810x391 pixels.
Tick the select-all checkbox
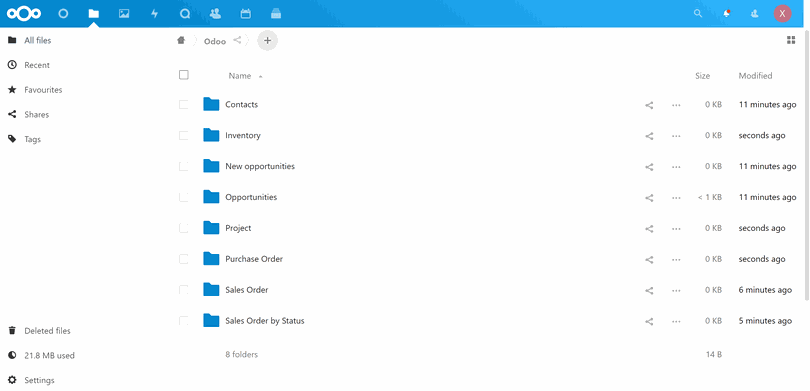point(184,75)
